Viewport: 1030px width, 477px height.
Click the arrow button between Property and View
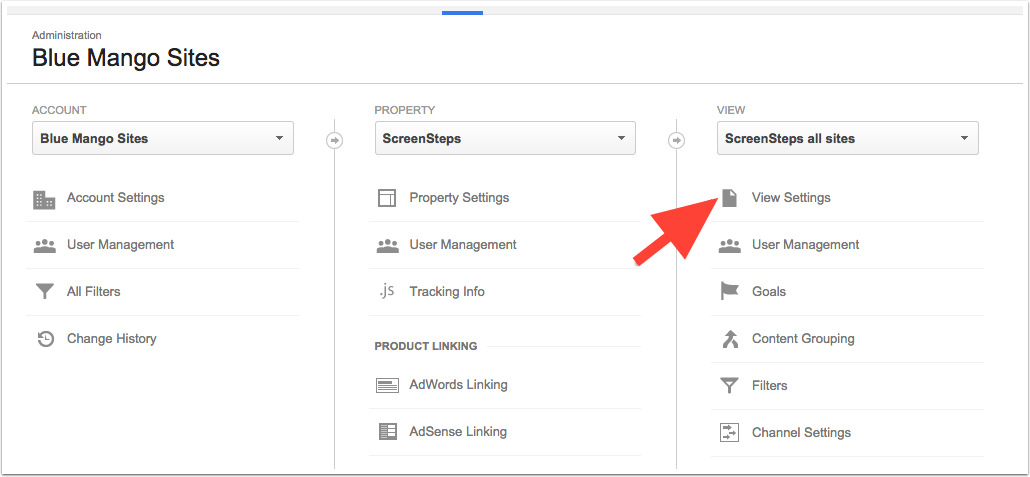(x=677, y=140)
